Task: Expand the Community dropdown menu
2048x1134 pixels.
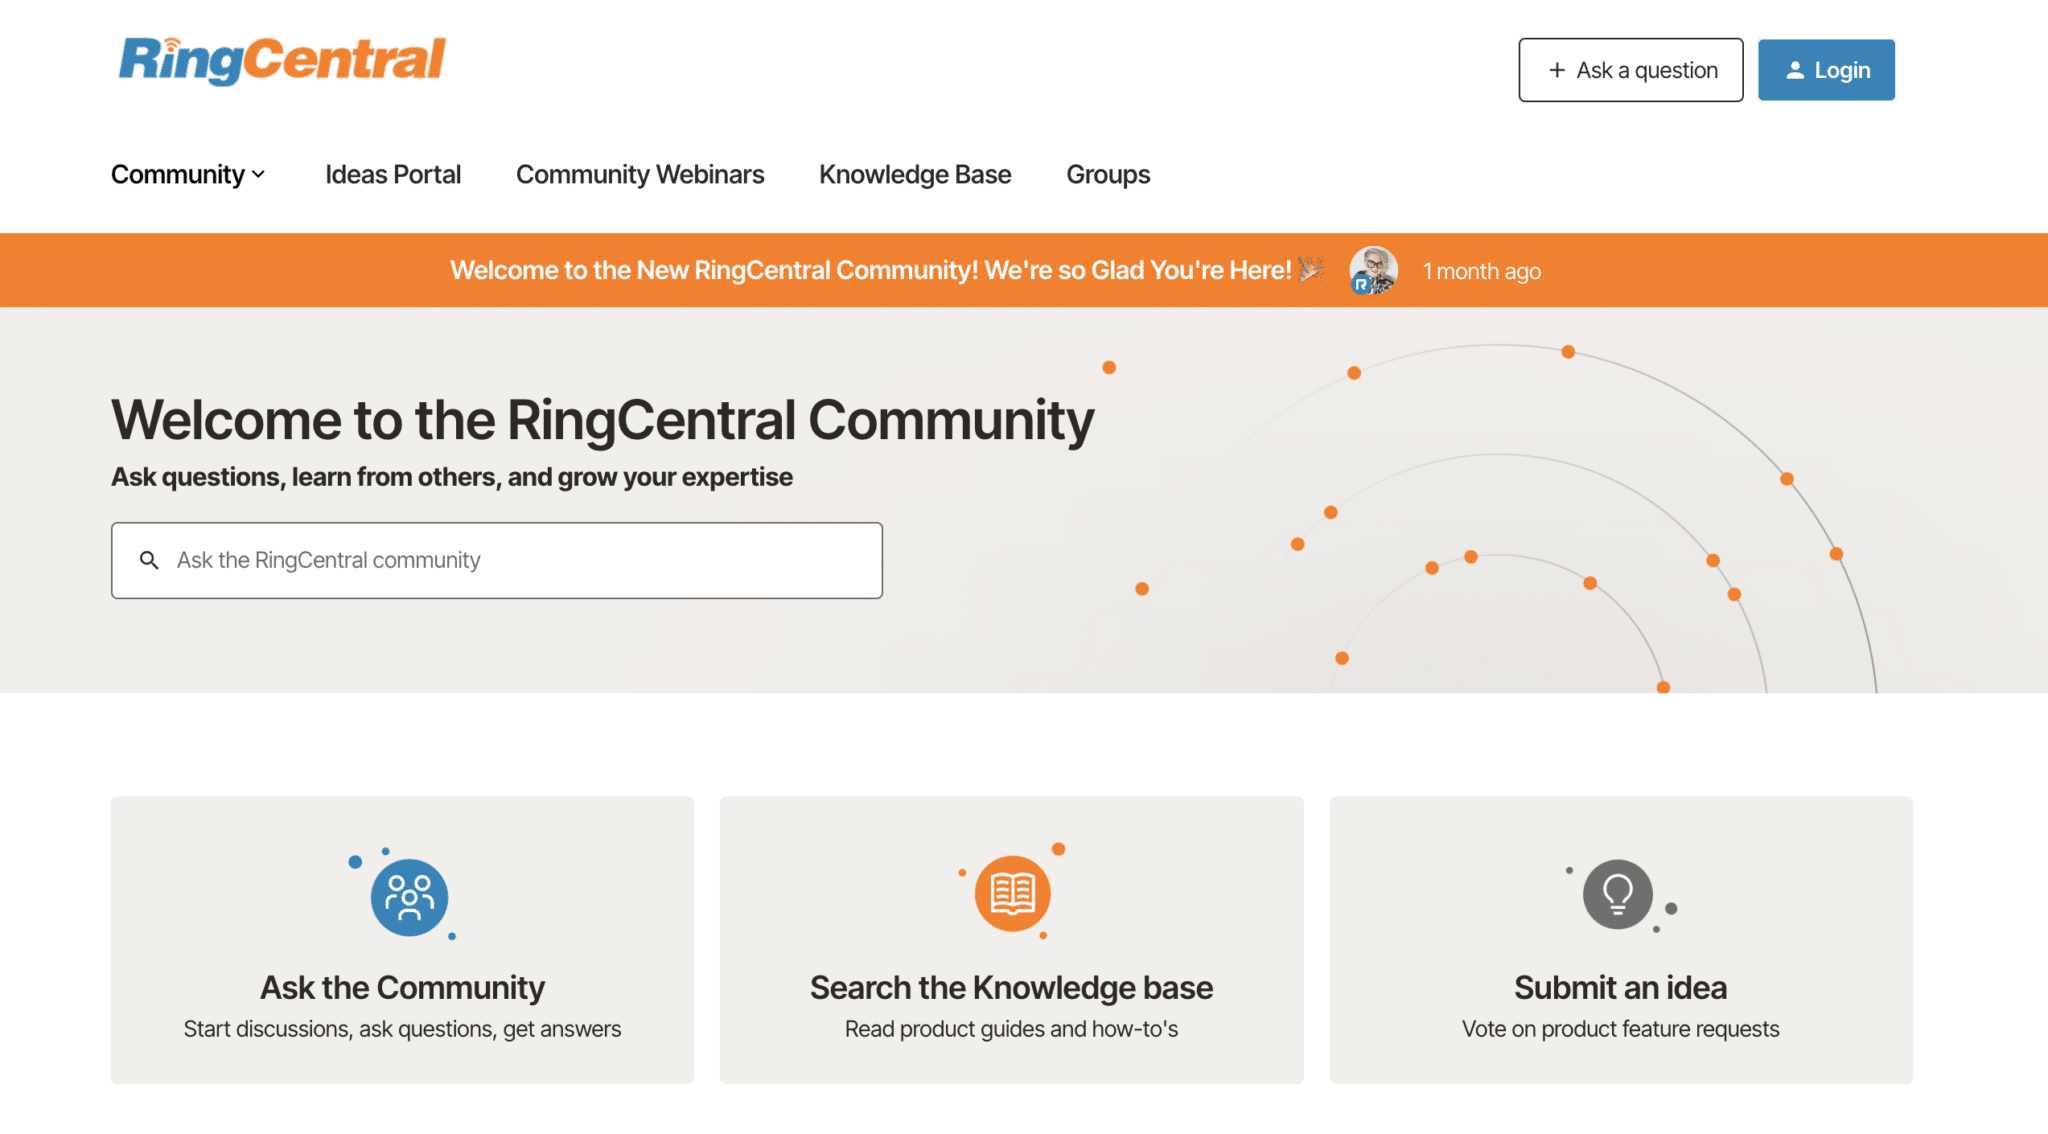Action: click(178, 174)
